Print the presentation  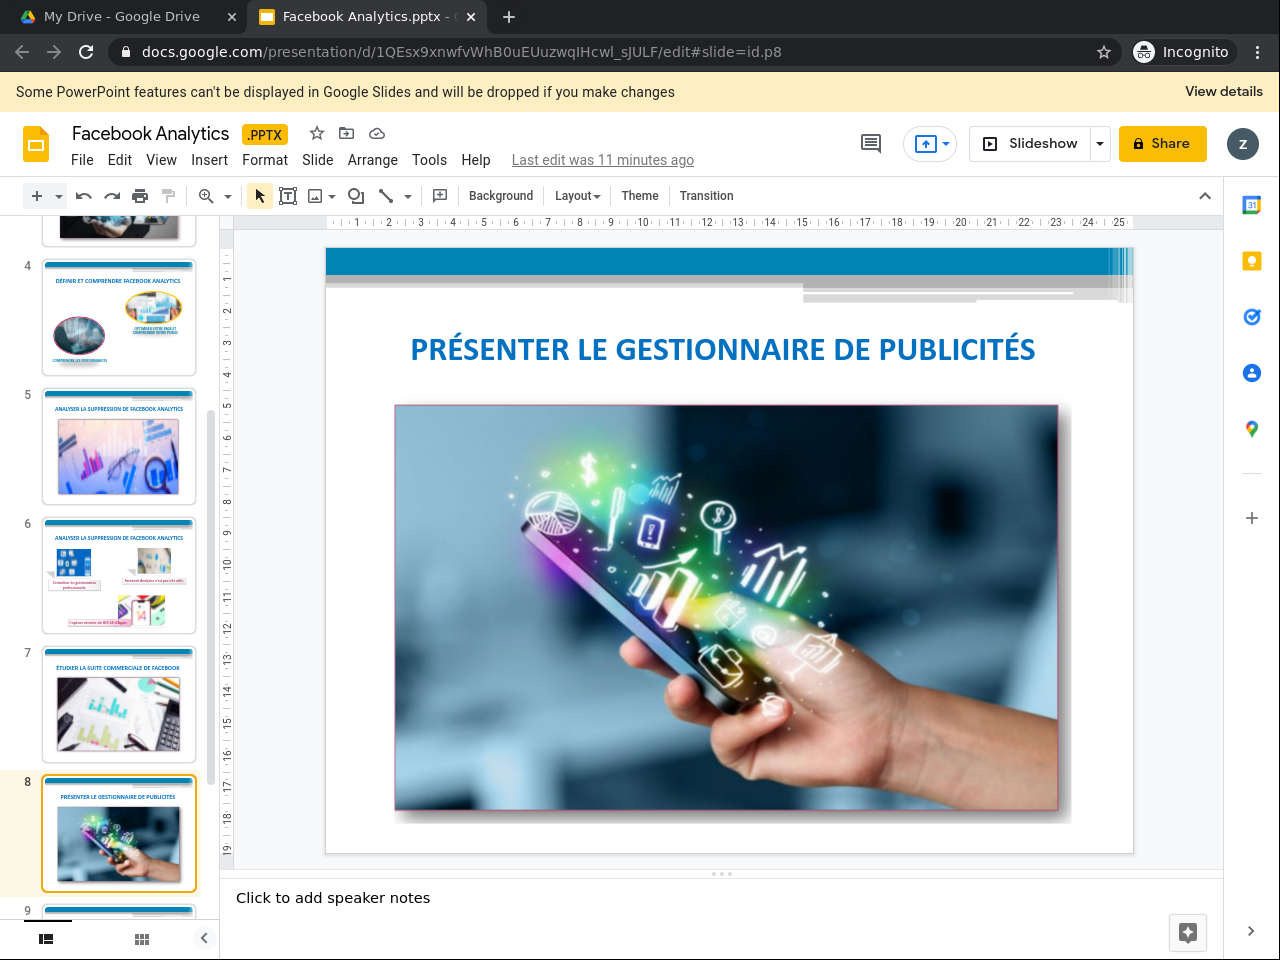[x=140, y=196]
